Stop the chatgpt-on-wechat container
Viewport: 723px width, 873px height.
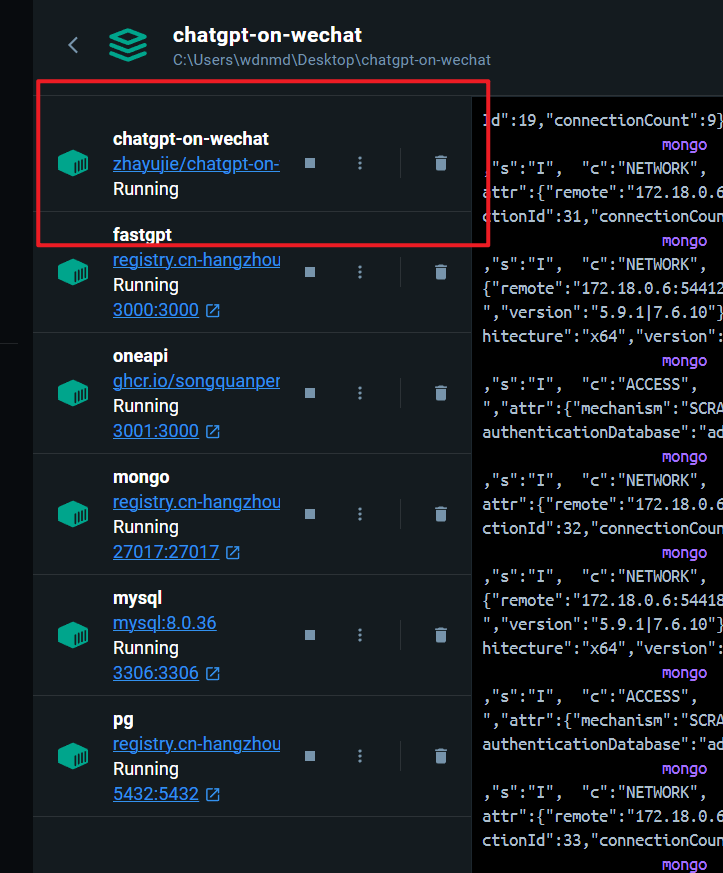click(x=310, y=163)
